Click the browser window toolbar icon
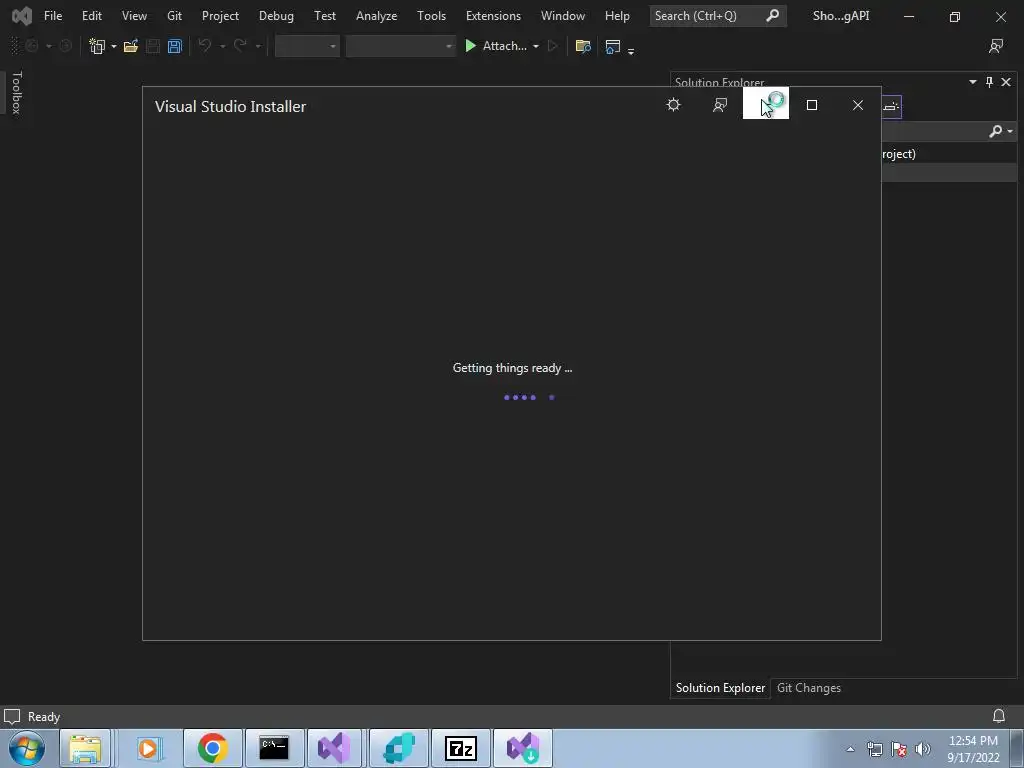The height and width of the screenshot is (768, 1024). 613,46
